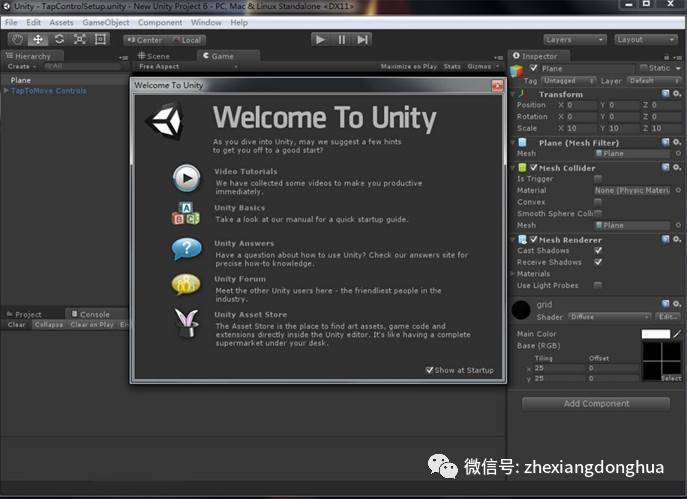Toggle the Cast Shadows checkbox
This screenshot has height=499, width=687.
click(598, 251)
